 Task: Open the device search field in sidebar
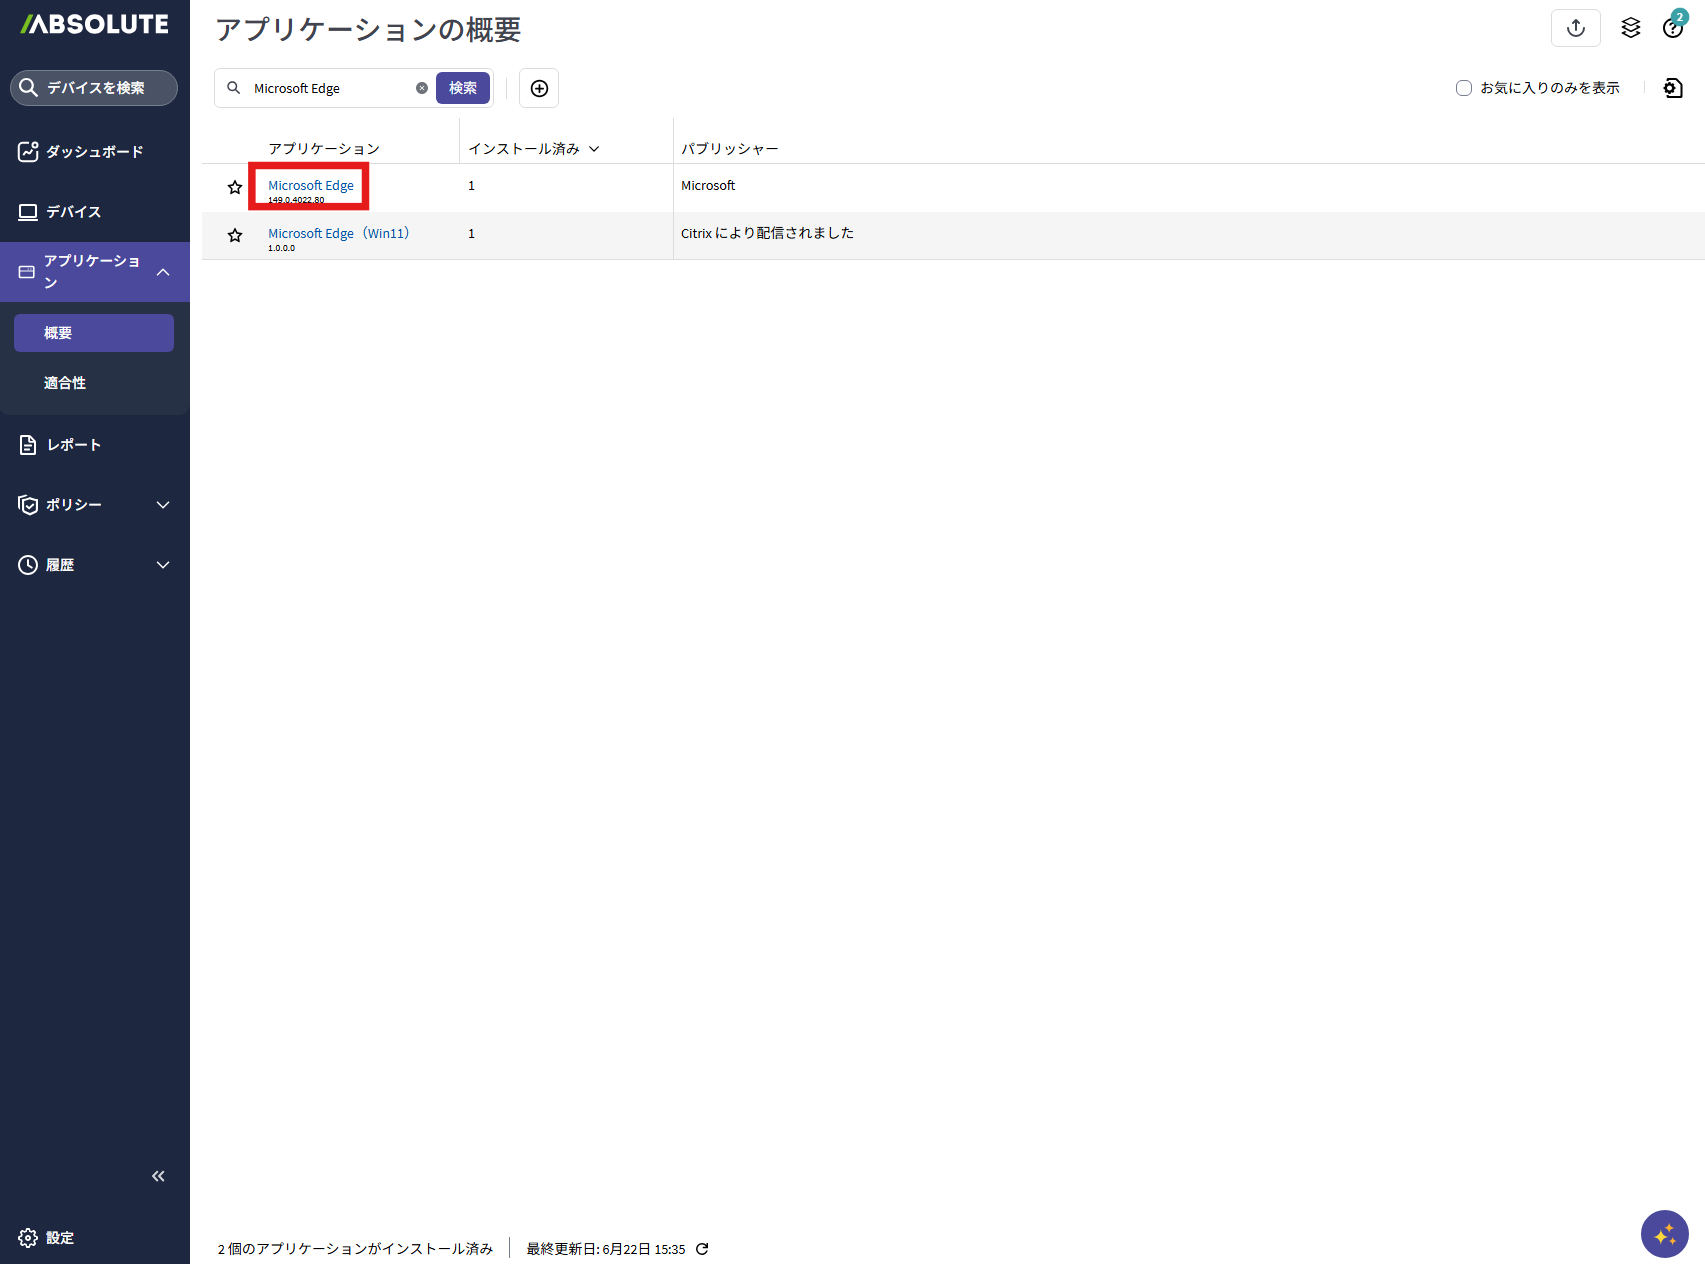[94, 88]
